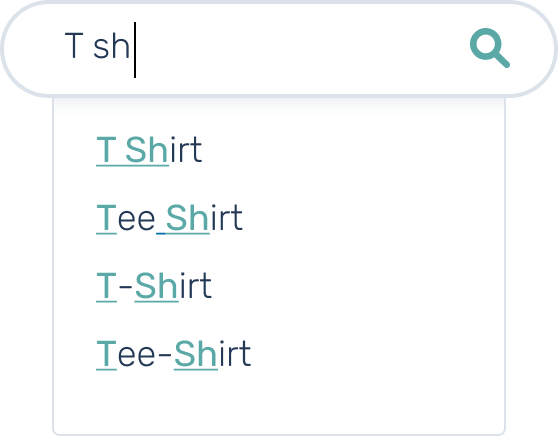
Task: Click the "irt" ending of Tee-Shirt suggestion
Action: (x=234, y=353)
